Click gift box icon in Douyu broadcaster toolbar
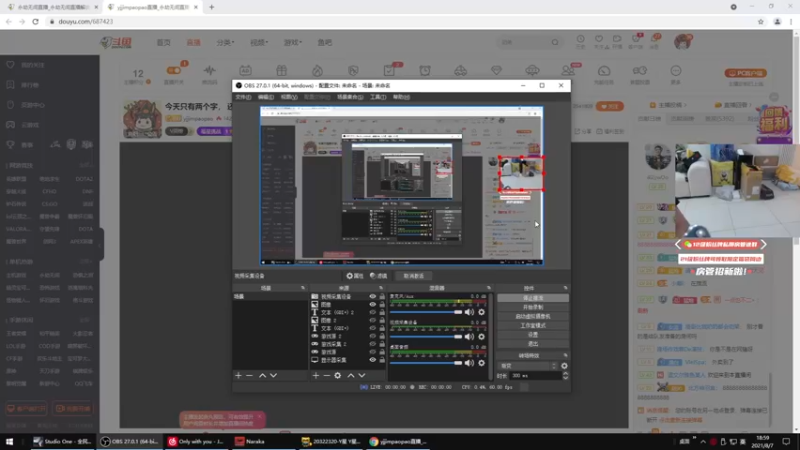The height and width of the screenshot is (450, 800). click(282, 70)
